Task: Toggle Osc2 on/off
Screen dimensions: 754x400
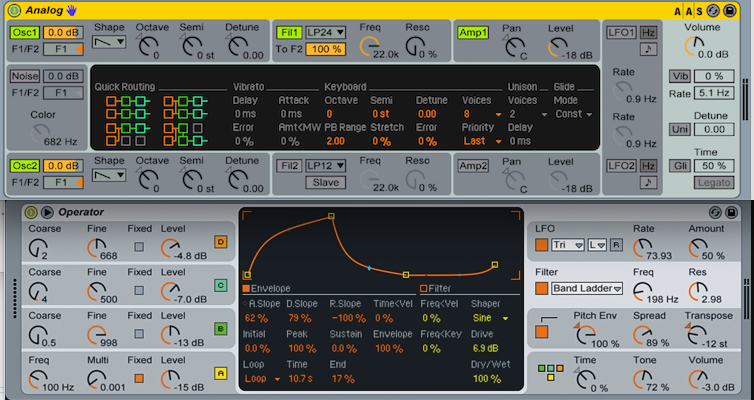Action: tap(25, 165)
